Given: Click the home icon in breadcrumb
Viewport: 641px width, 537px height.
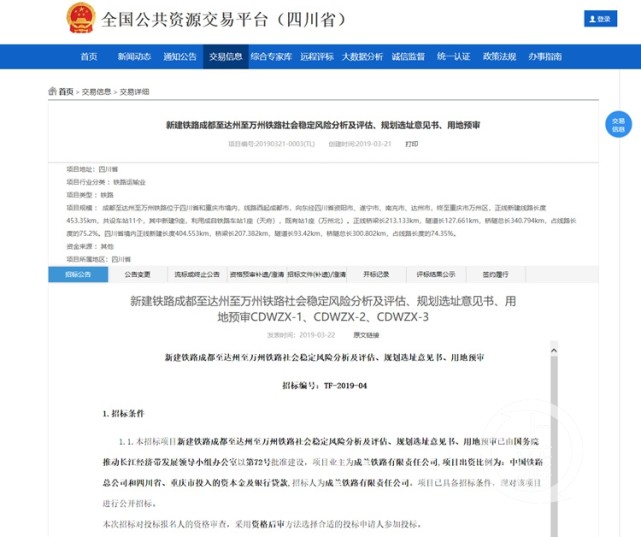Looking at the screenshot, I should click(52, 91).
